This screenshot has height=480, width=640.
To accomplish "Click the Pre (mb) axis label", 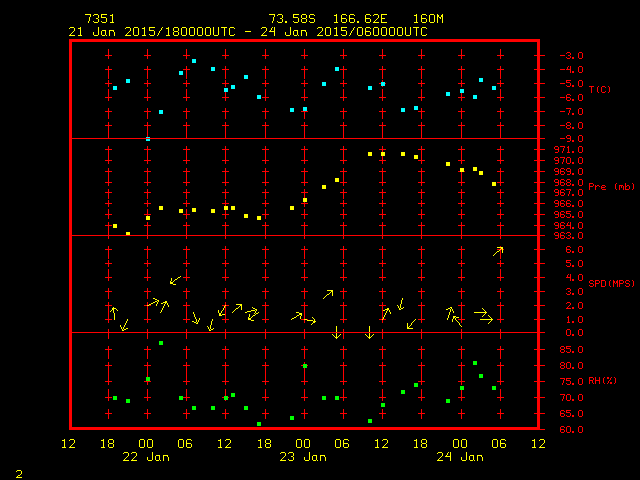I will click(x=611, y=187).
